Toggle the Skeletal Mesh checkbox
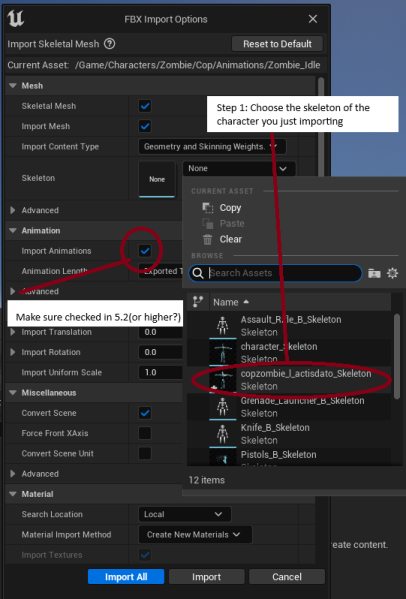This screenshot has height=599, width=406. click(145, 106)
